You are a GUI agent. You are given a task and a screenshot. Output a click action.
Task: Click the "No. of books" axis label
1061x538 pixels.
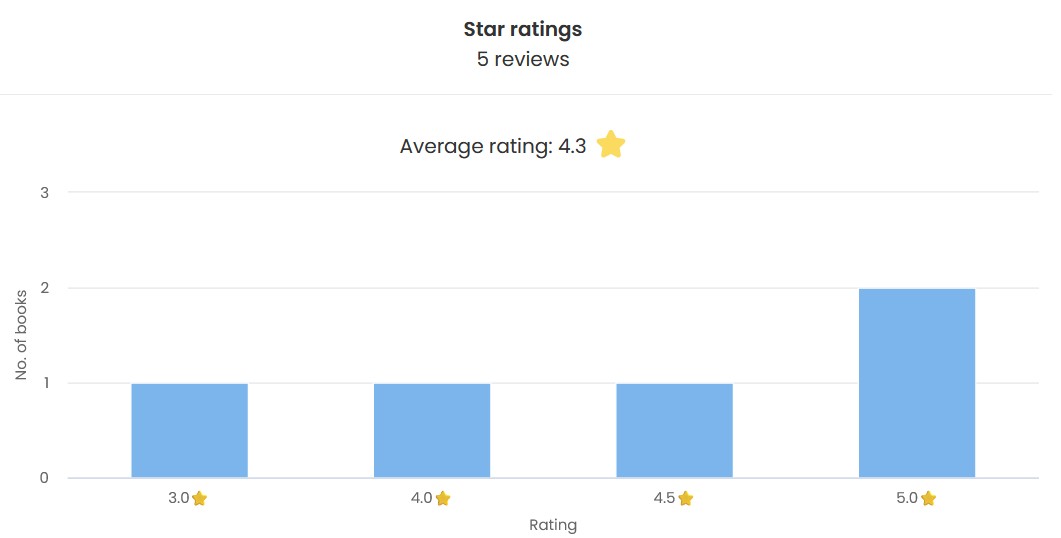coord(22,335)
